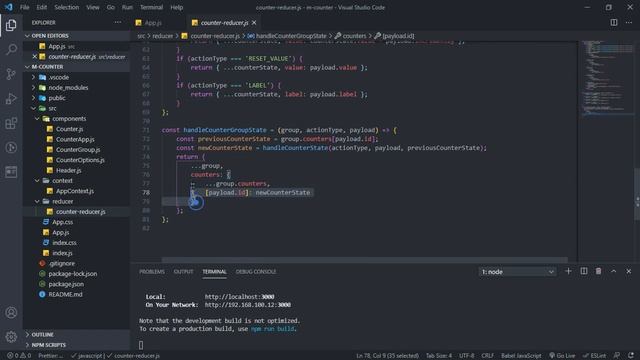Open Counter.js in the file tree
This screenshot has width=640, height=360.
tap(69, 129)
